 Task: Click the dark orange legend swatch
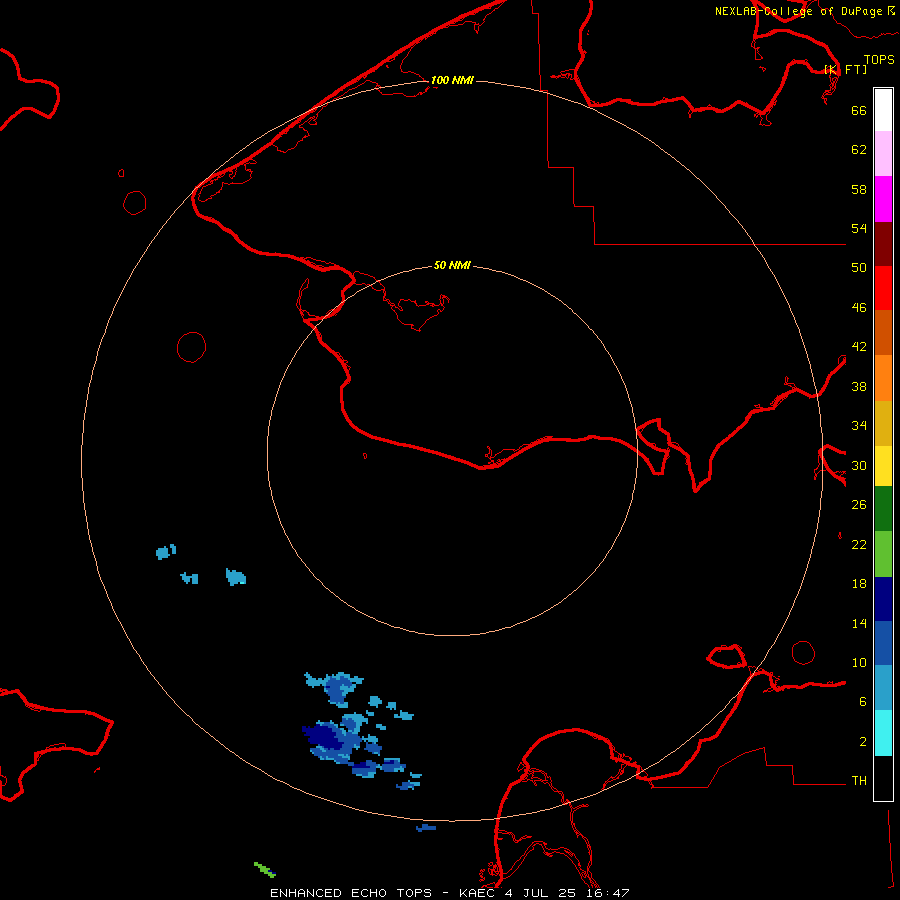pyautogui.click(x=883, y=333)
